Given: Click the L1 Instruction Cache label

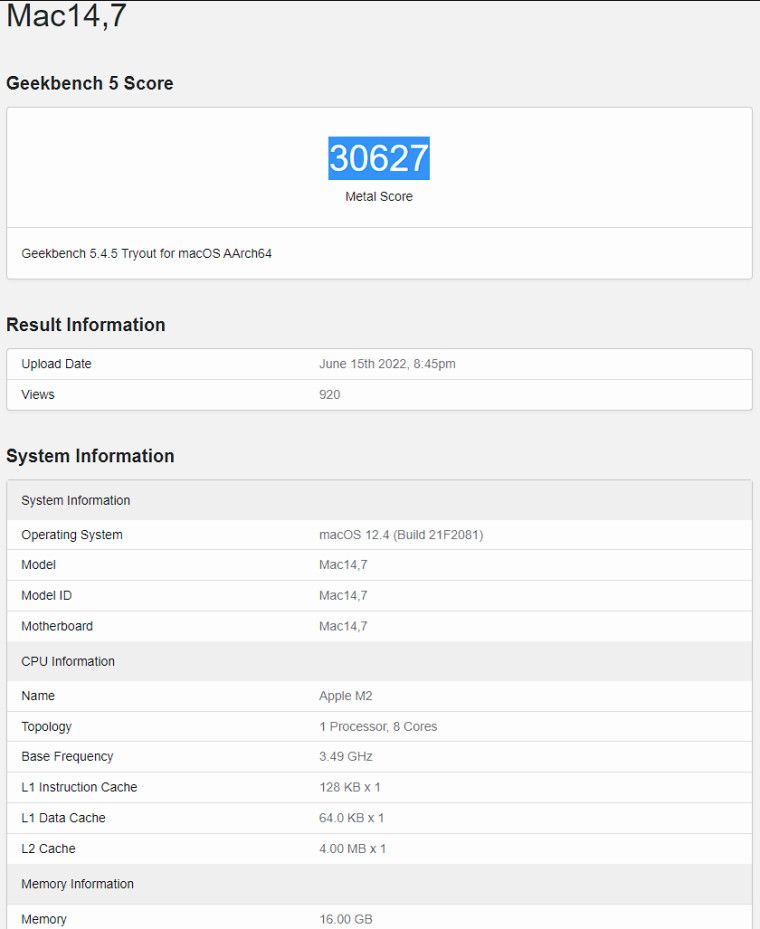Looking at the screenshot, I should (79, 787).
